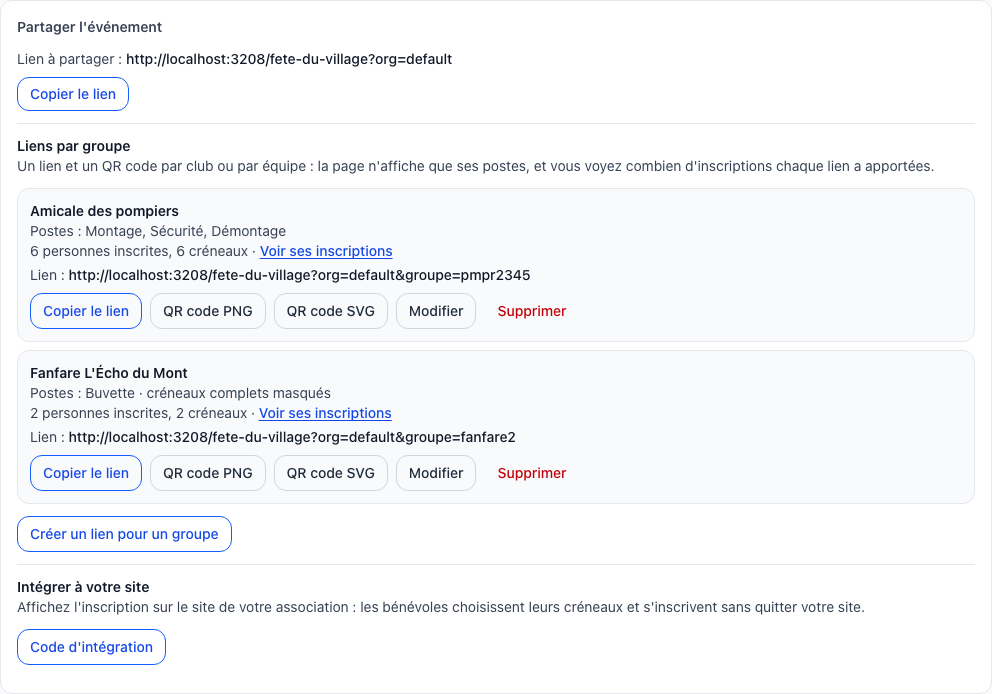
Task: Copy the Fanfare L'Écho du Mont link
Action: (86, 473)
